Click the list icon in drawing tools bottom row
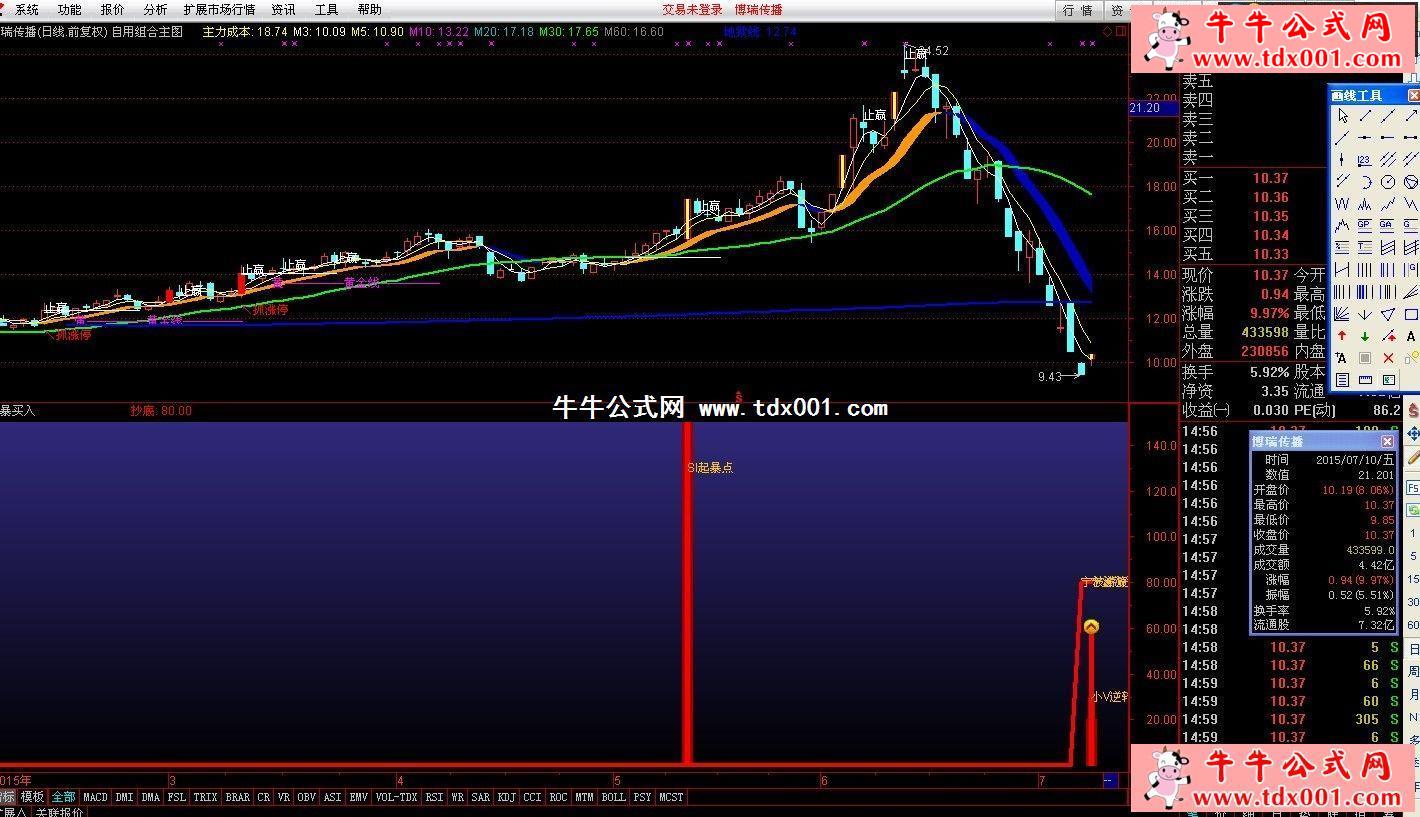1420x817 pixels. (x=1343, y=379)
